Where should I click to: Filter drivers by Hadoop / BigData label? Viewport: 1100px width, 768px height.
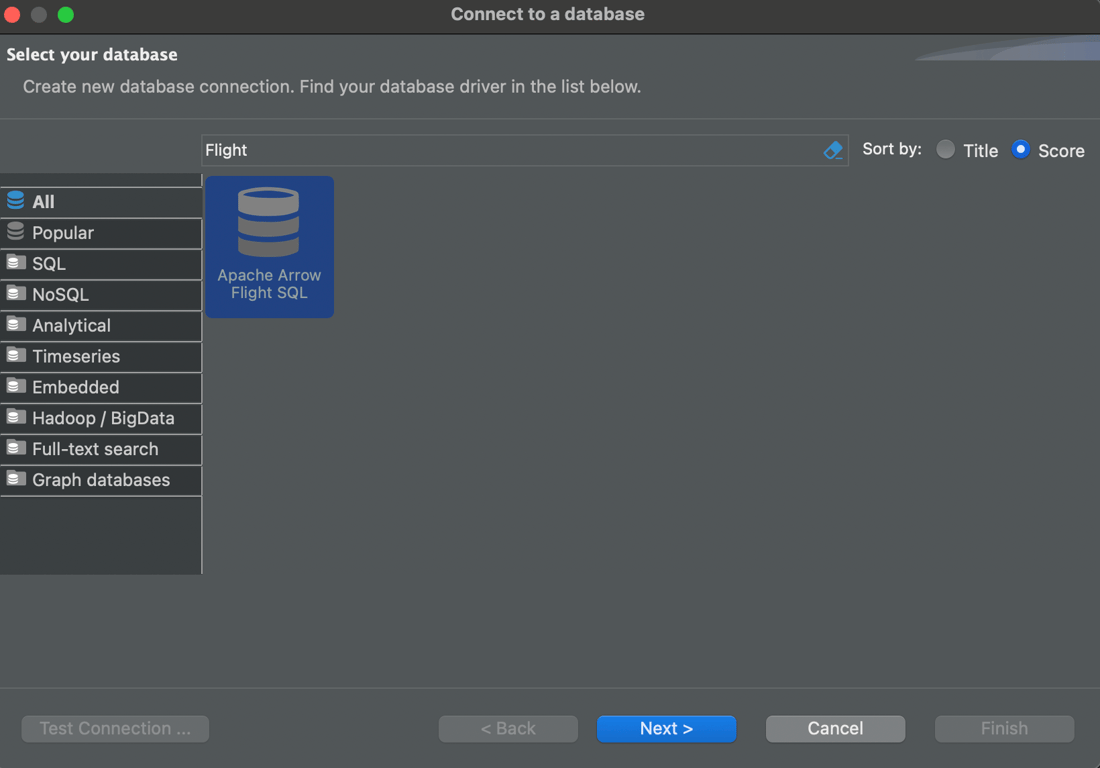(103, 418)
